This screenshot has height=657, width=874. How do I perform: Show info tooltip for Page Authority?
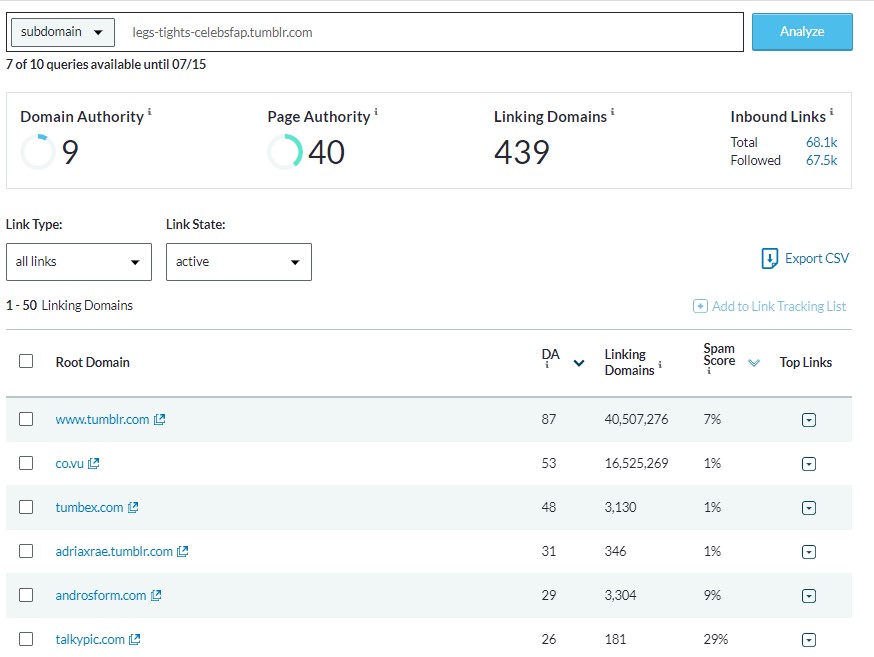(376, 111)
